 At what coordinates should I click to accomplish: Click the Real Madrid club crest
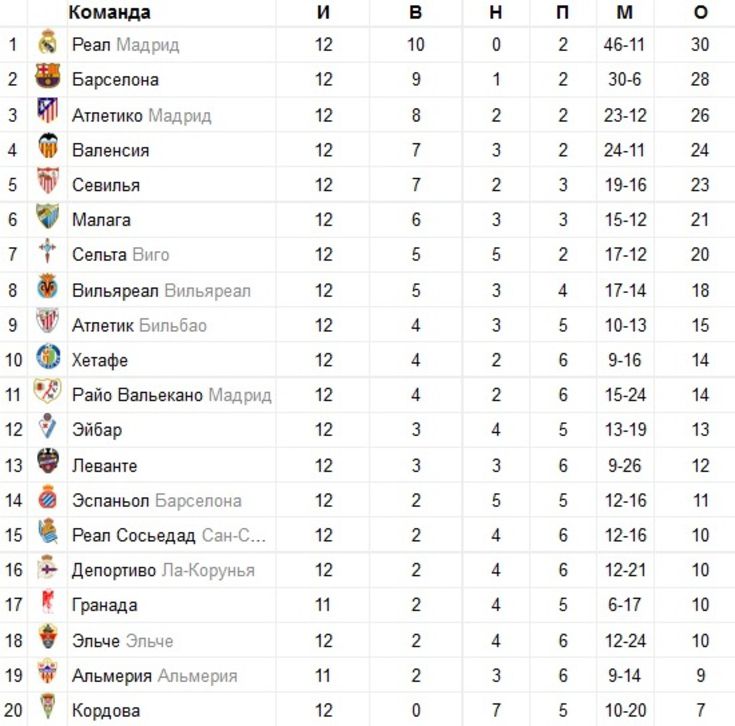coord(47,43)
